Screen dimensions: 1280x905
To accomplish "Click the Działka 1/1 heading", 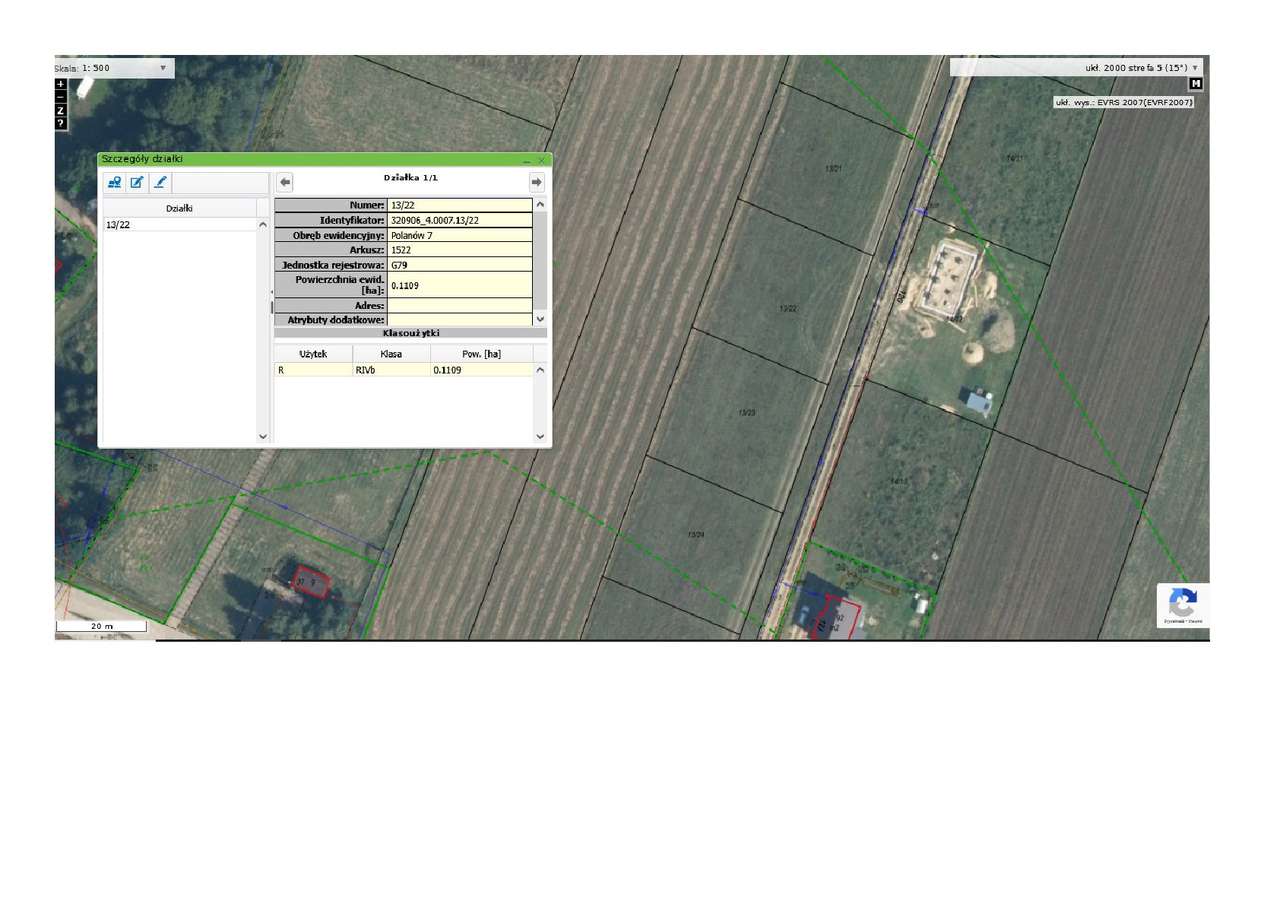I will tap(410, 178).
